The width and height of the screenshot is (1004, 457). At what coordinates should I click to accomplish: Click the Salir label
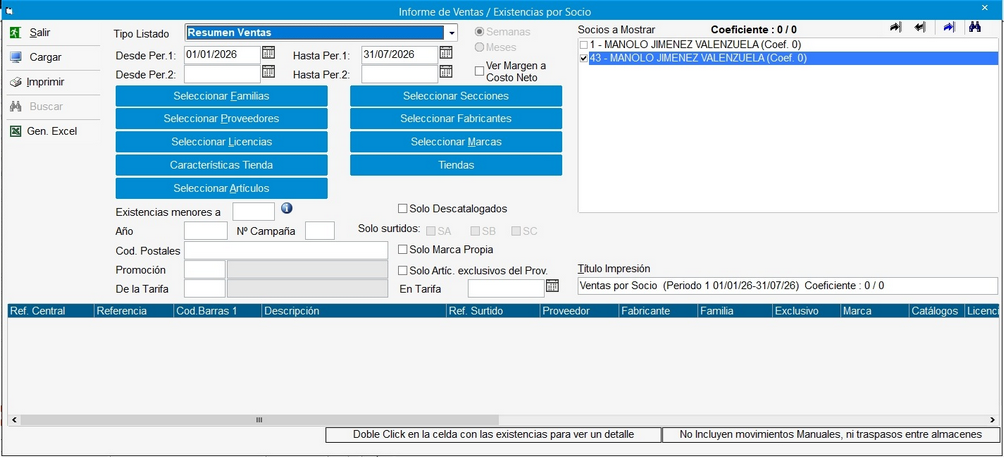pos(40,33)
